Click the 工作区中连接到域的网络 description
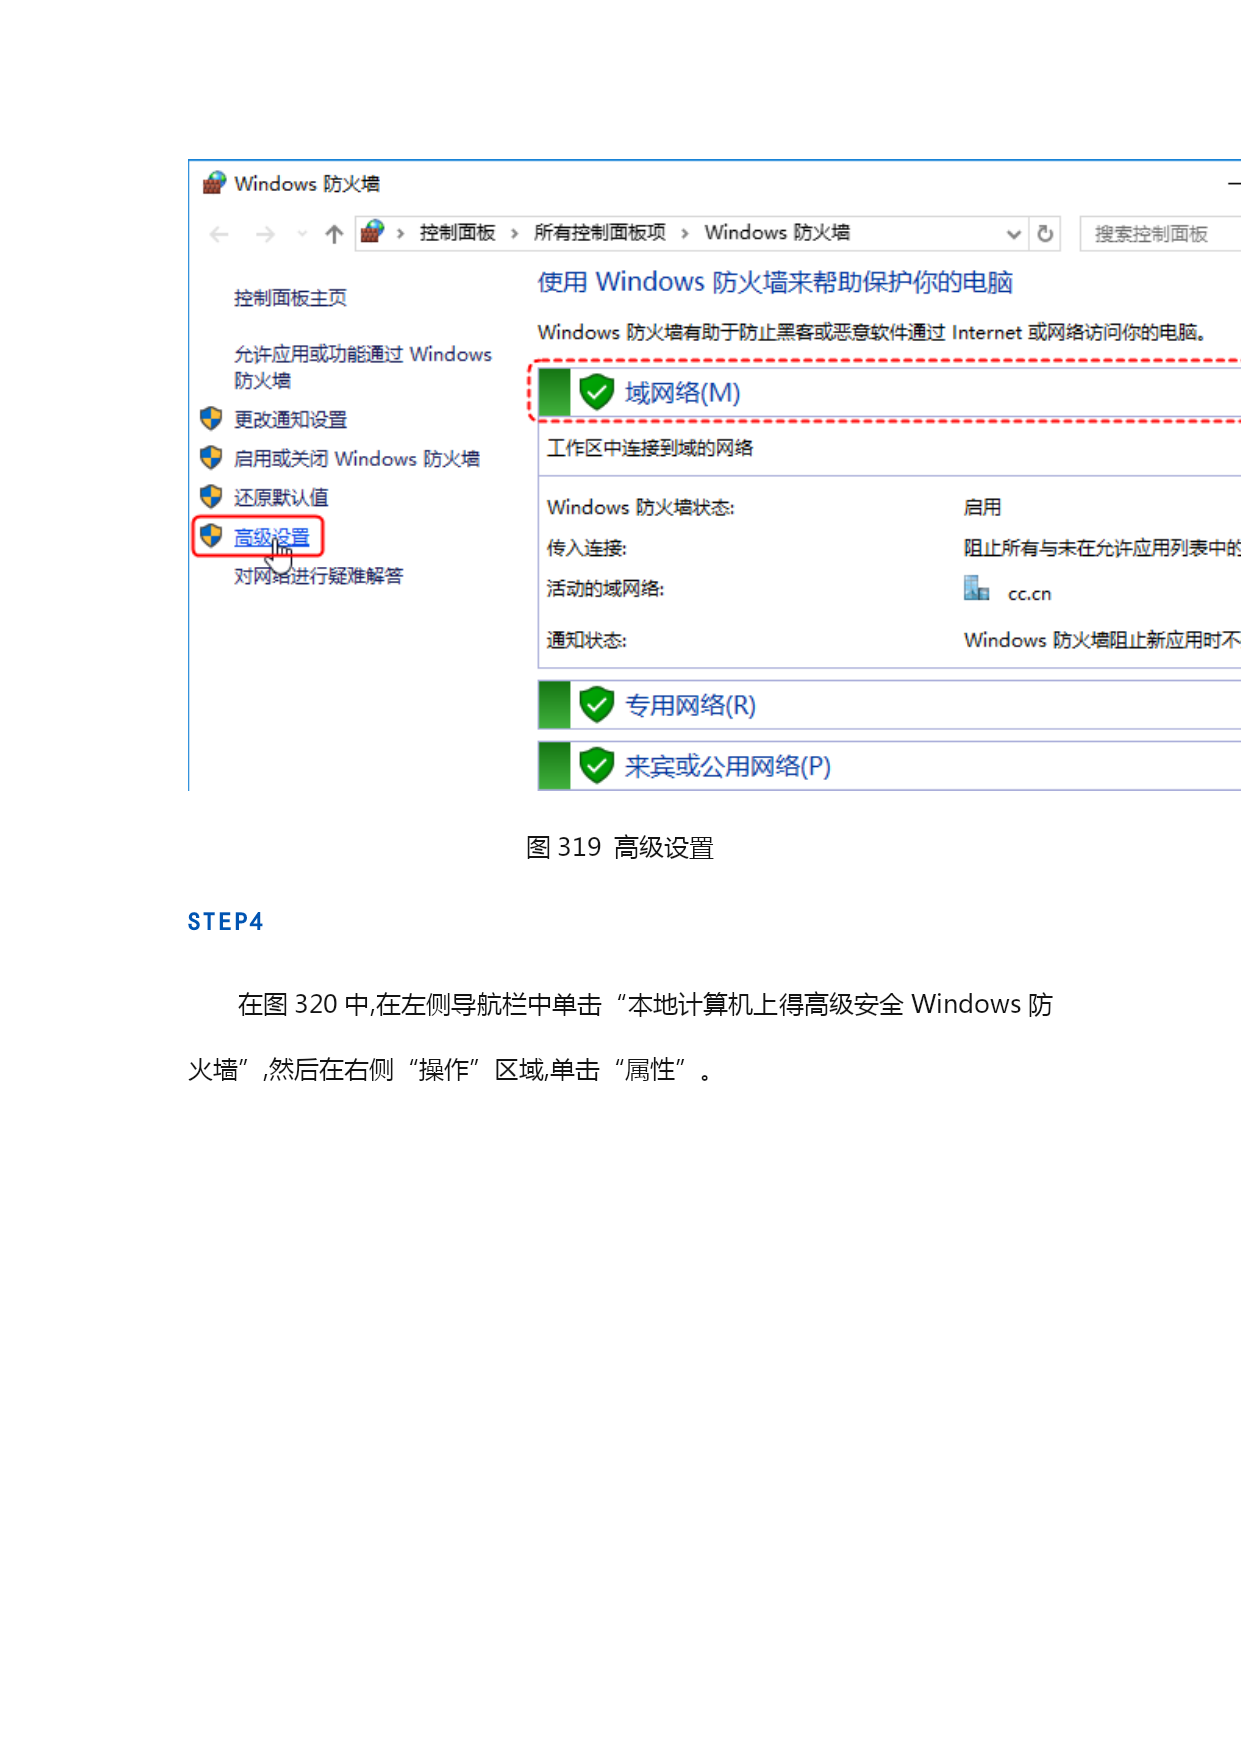The height and width of the screenshot is (1754, 1241). (x=650, y=448)
